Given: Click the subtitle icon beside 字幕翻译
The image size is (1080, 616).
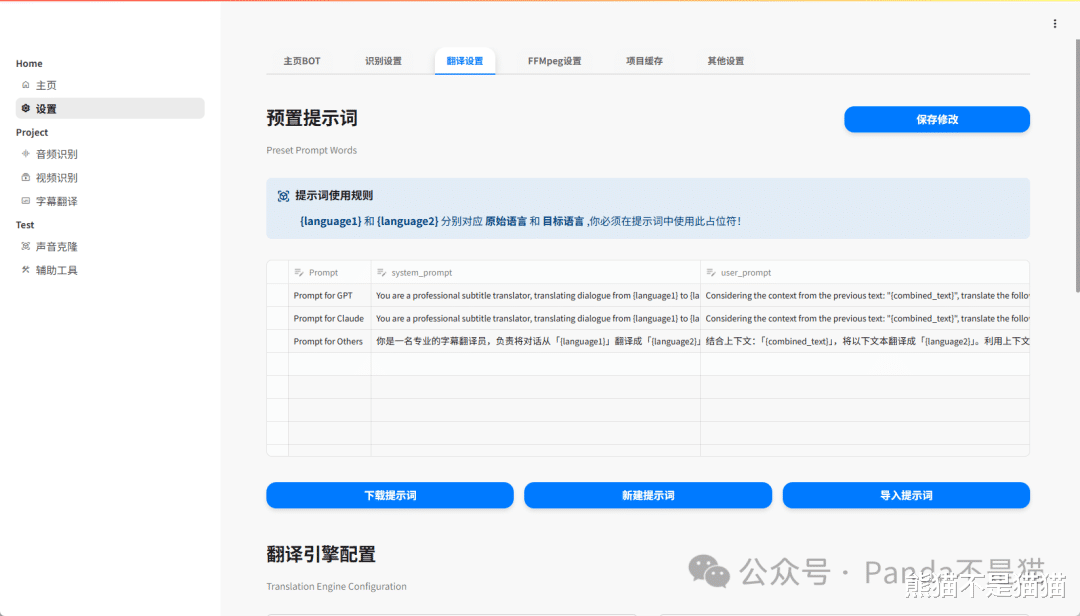Looking at the screenshot, I should 25,201.
